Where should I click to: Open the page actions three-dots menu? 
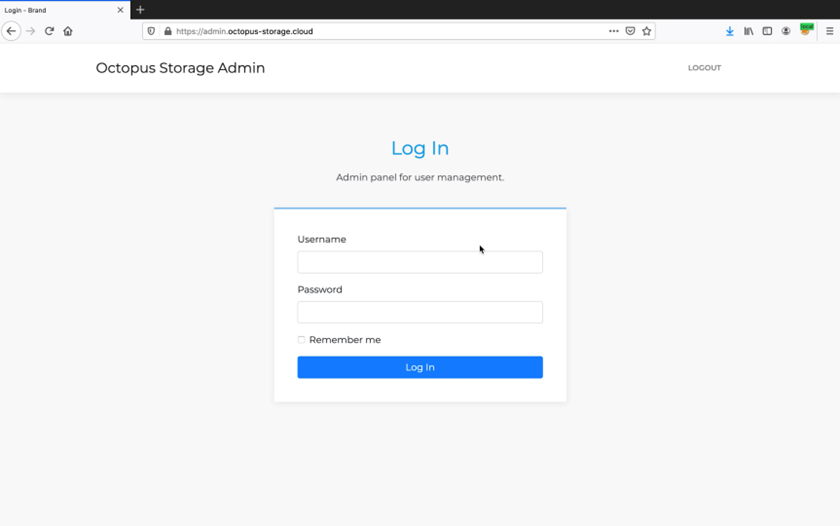(614, 31)
